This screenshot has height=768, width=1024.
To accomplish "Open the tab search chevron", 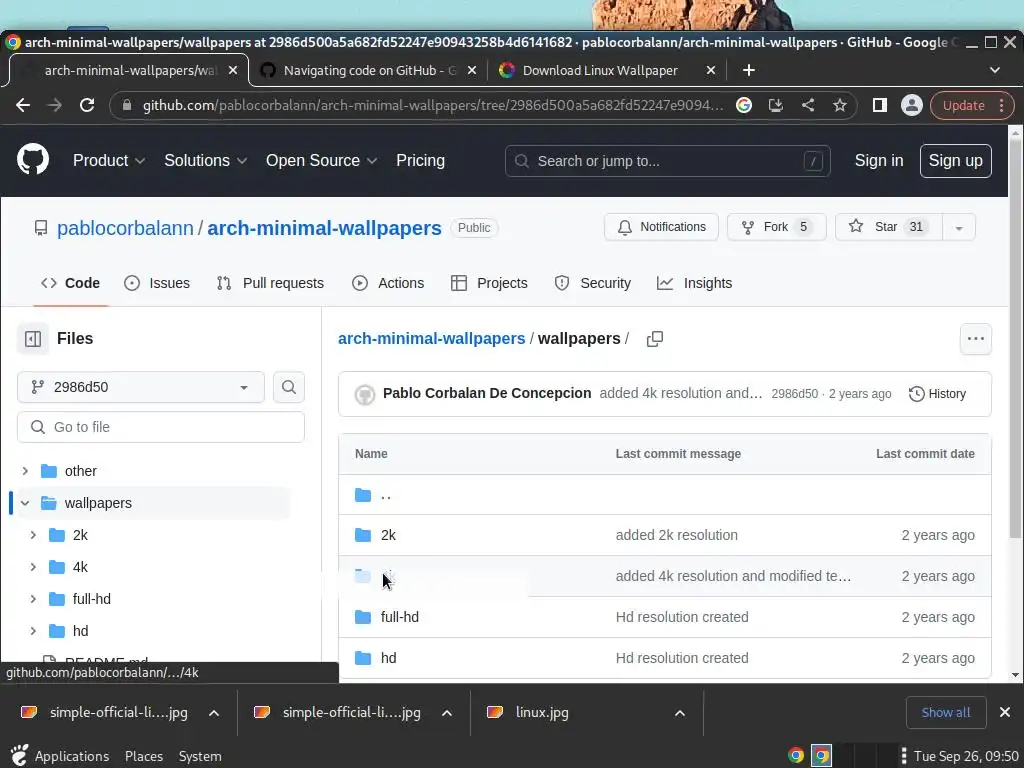I will [995, 70].
